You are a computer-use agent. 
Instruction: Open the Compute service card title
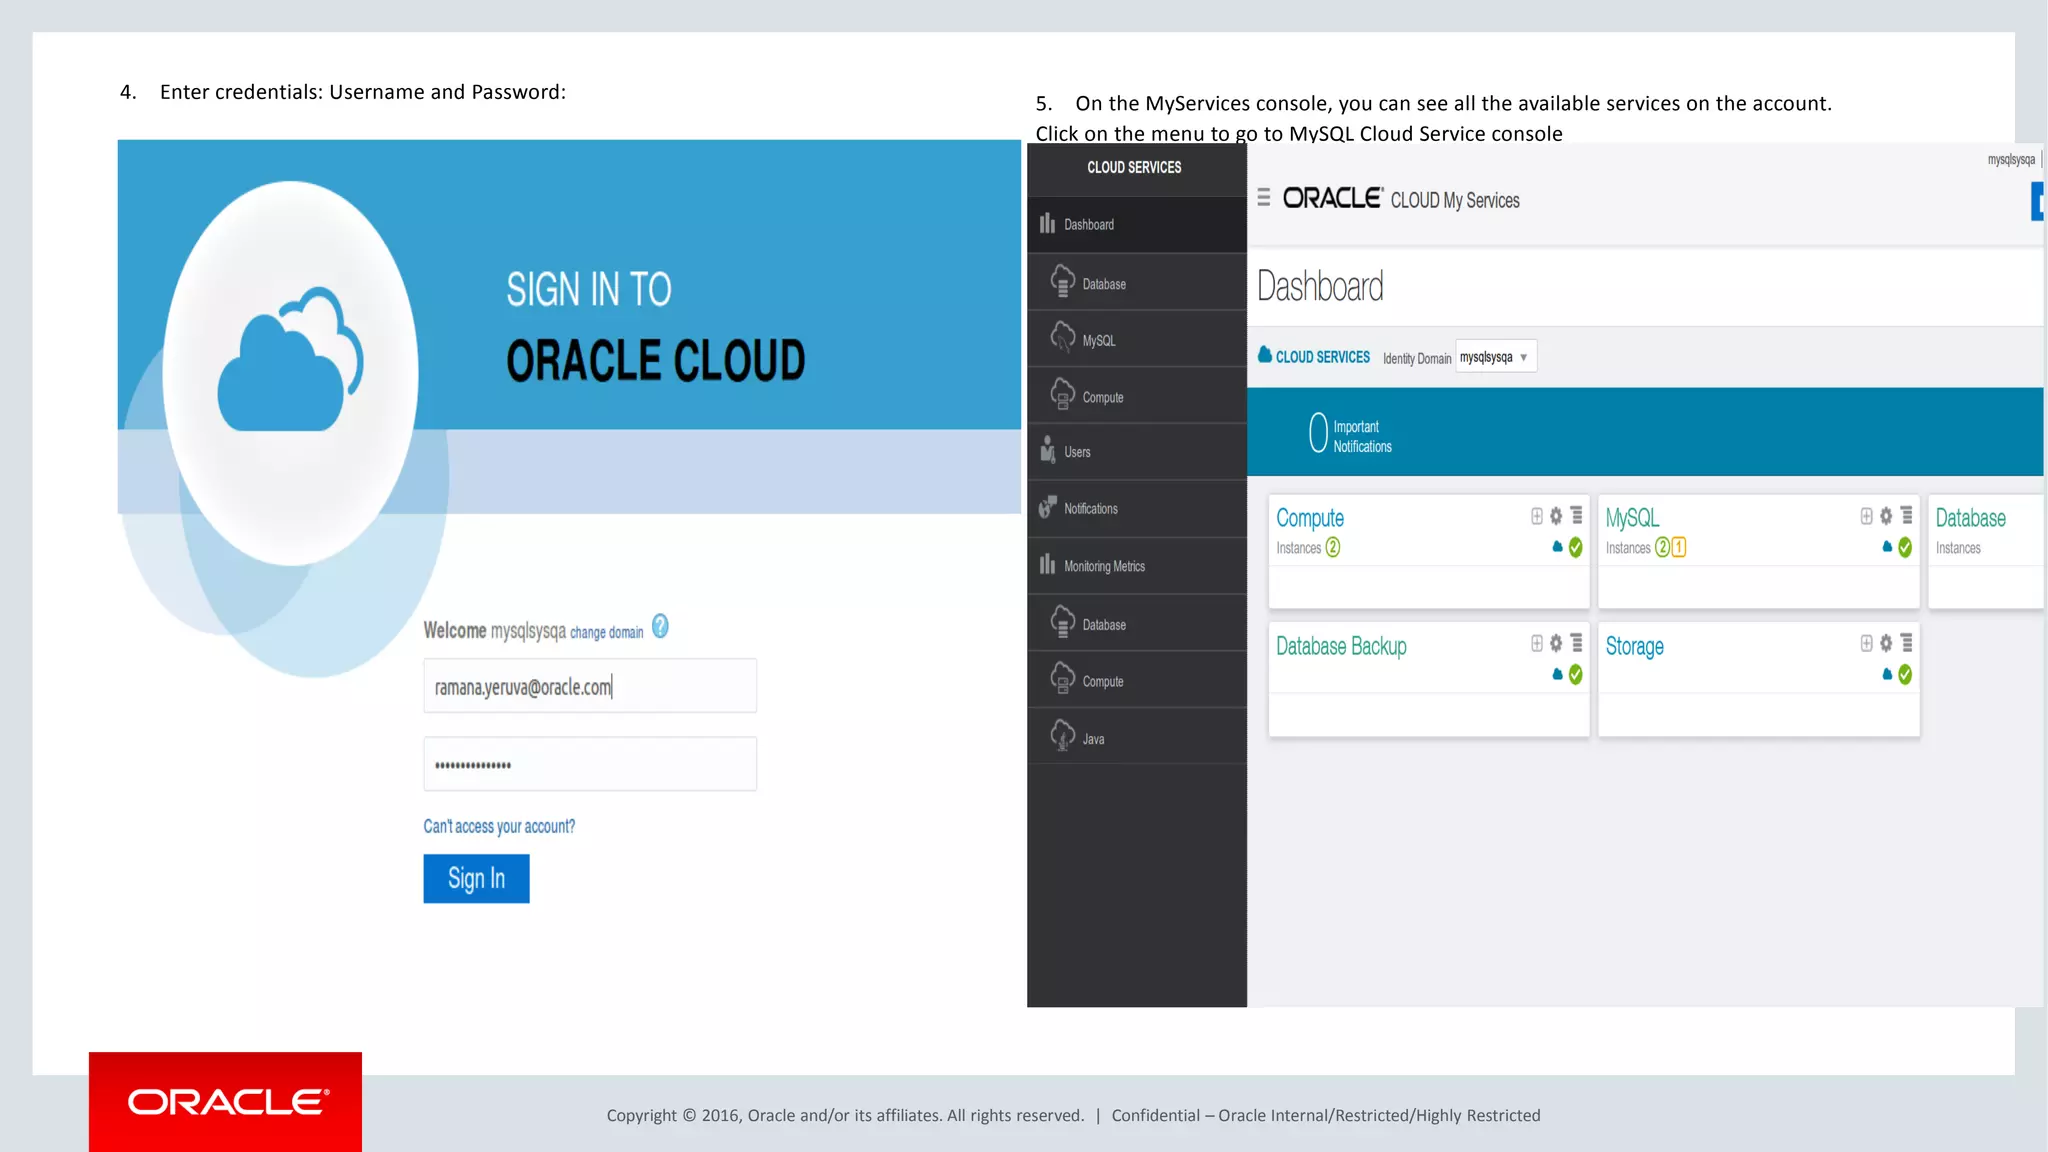(1310, 518)
